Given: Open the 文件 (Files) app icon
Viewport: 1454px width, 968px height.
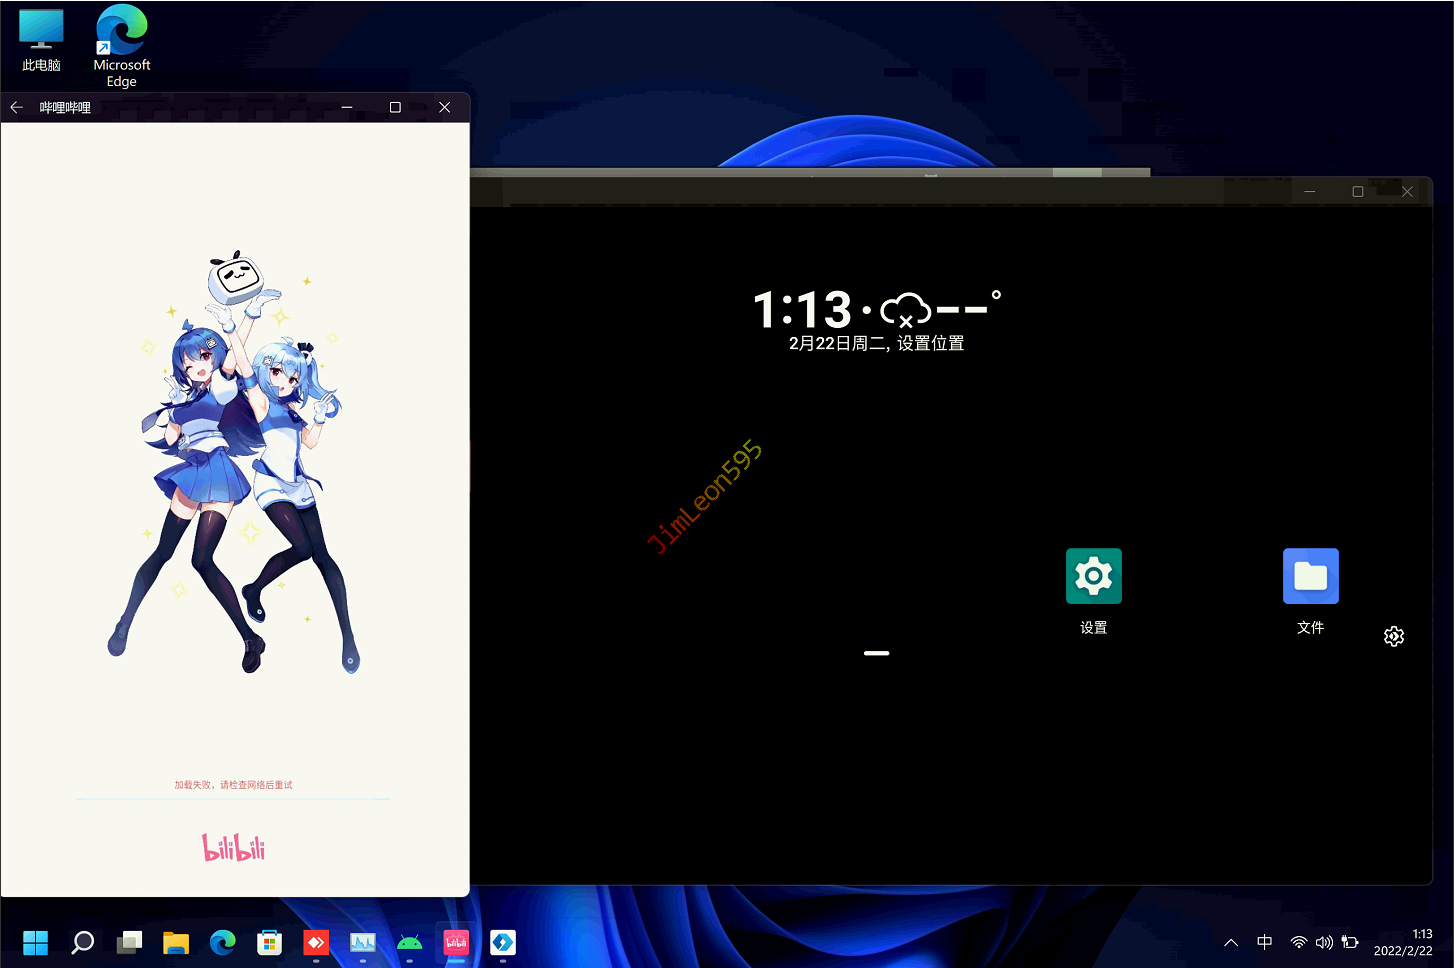Looking at the screenshot, I should tap(1310, 577).
